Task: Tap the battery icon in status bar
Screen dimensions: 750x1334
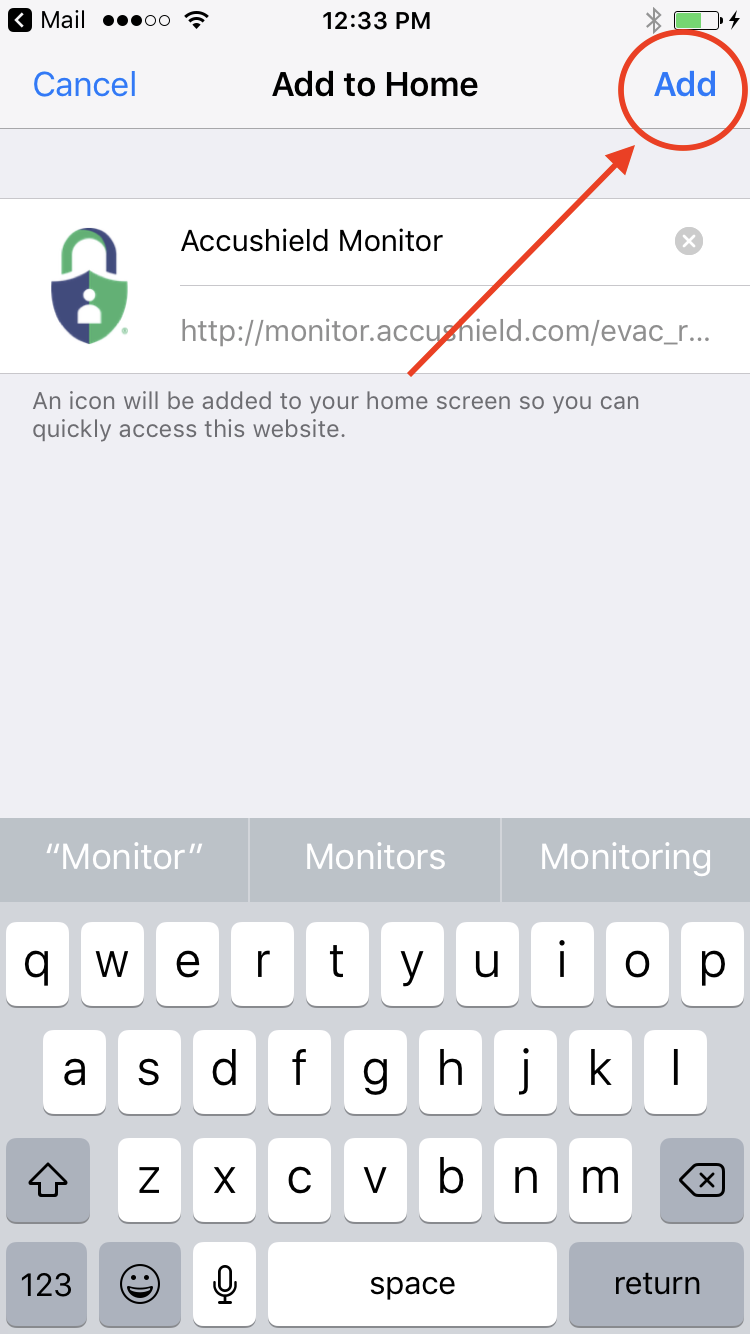Action: coord(698,20)
